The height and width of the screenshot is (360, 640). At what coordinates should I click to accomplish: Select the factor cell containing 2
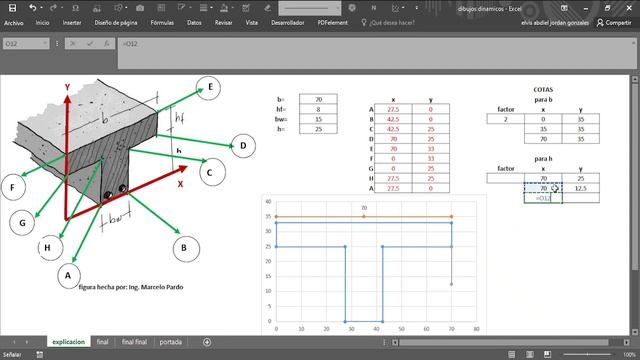(x=505, y=119)
